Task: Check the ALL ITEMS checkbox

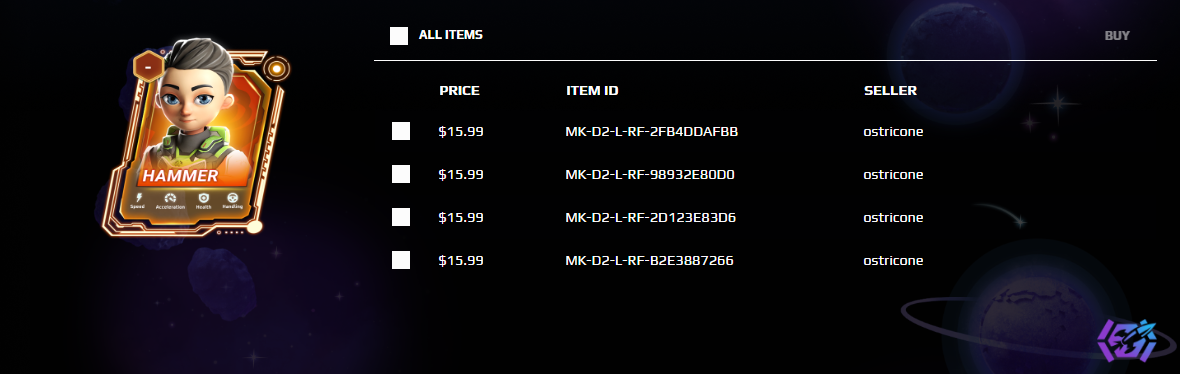Action: 399,35
